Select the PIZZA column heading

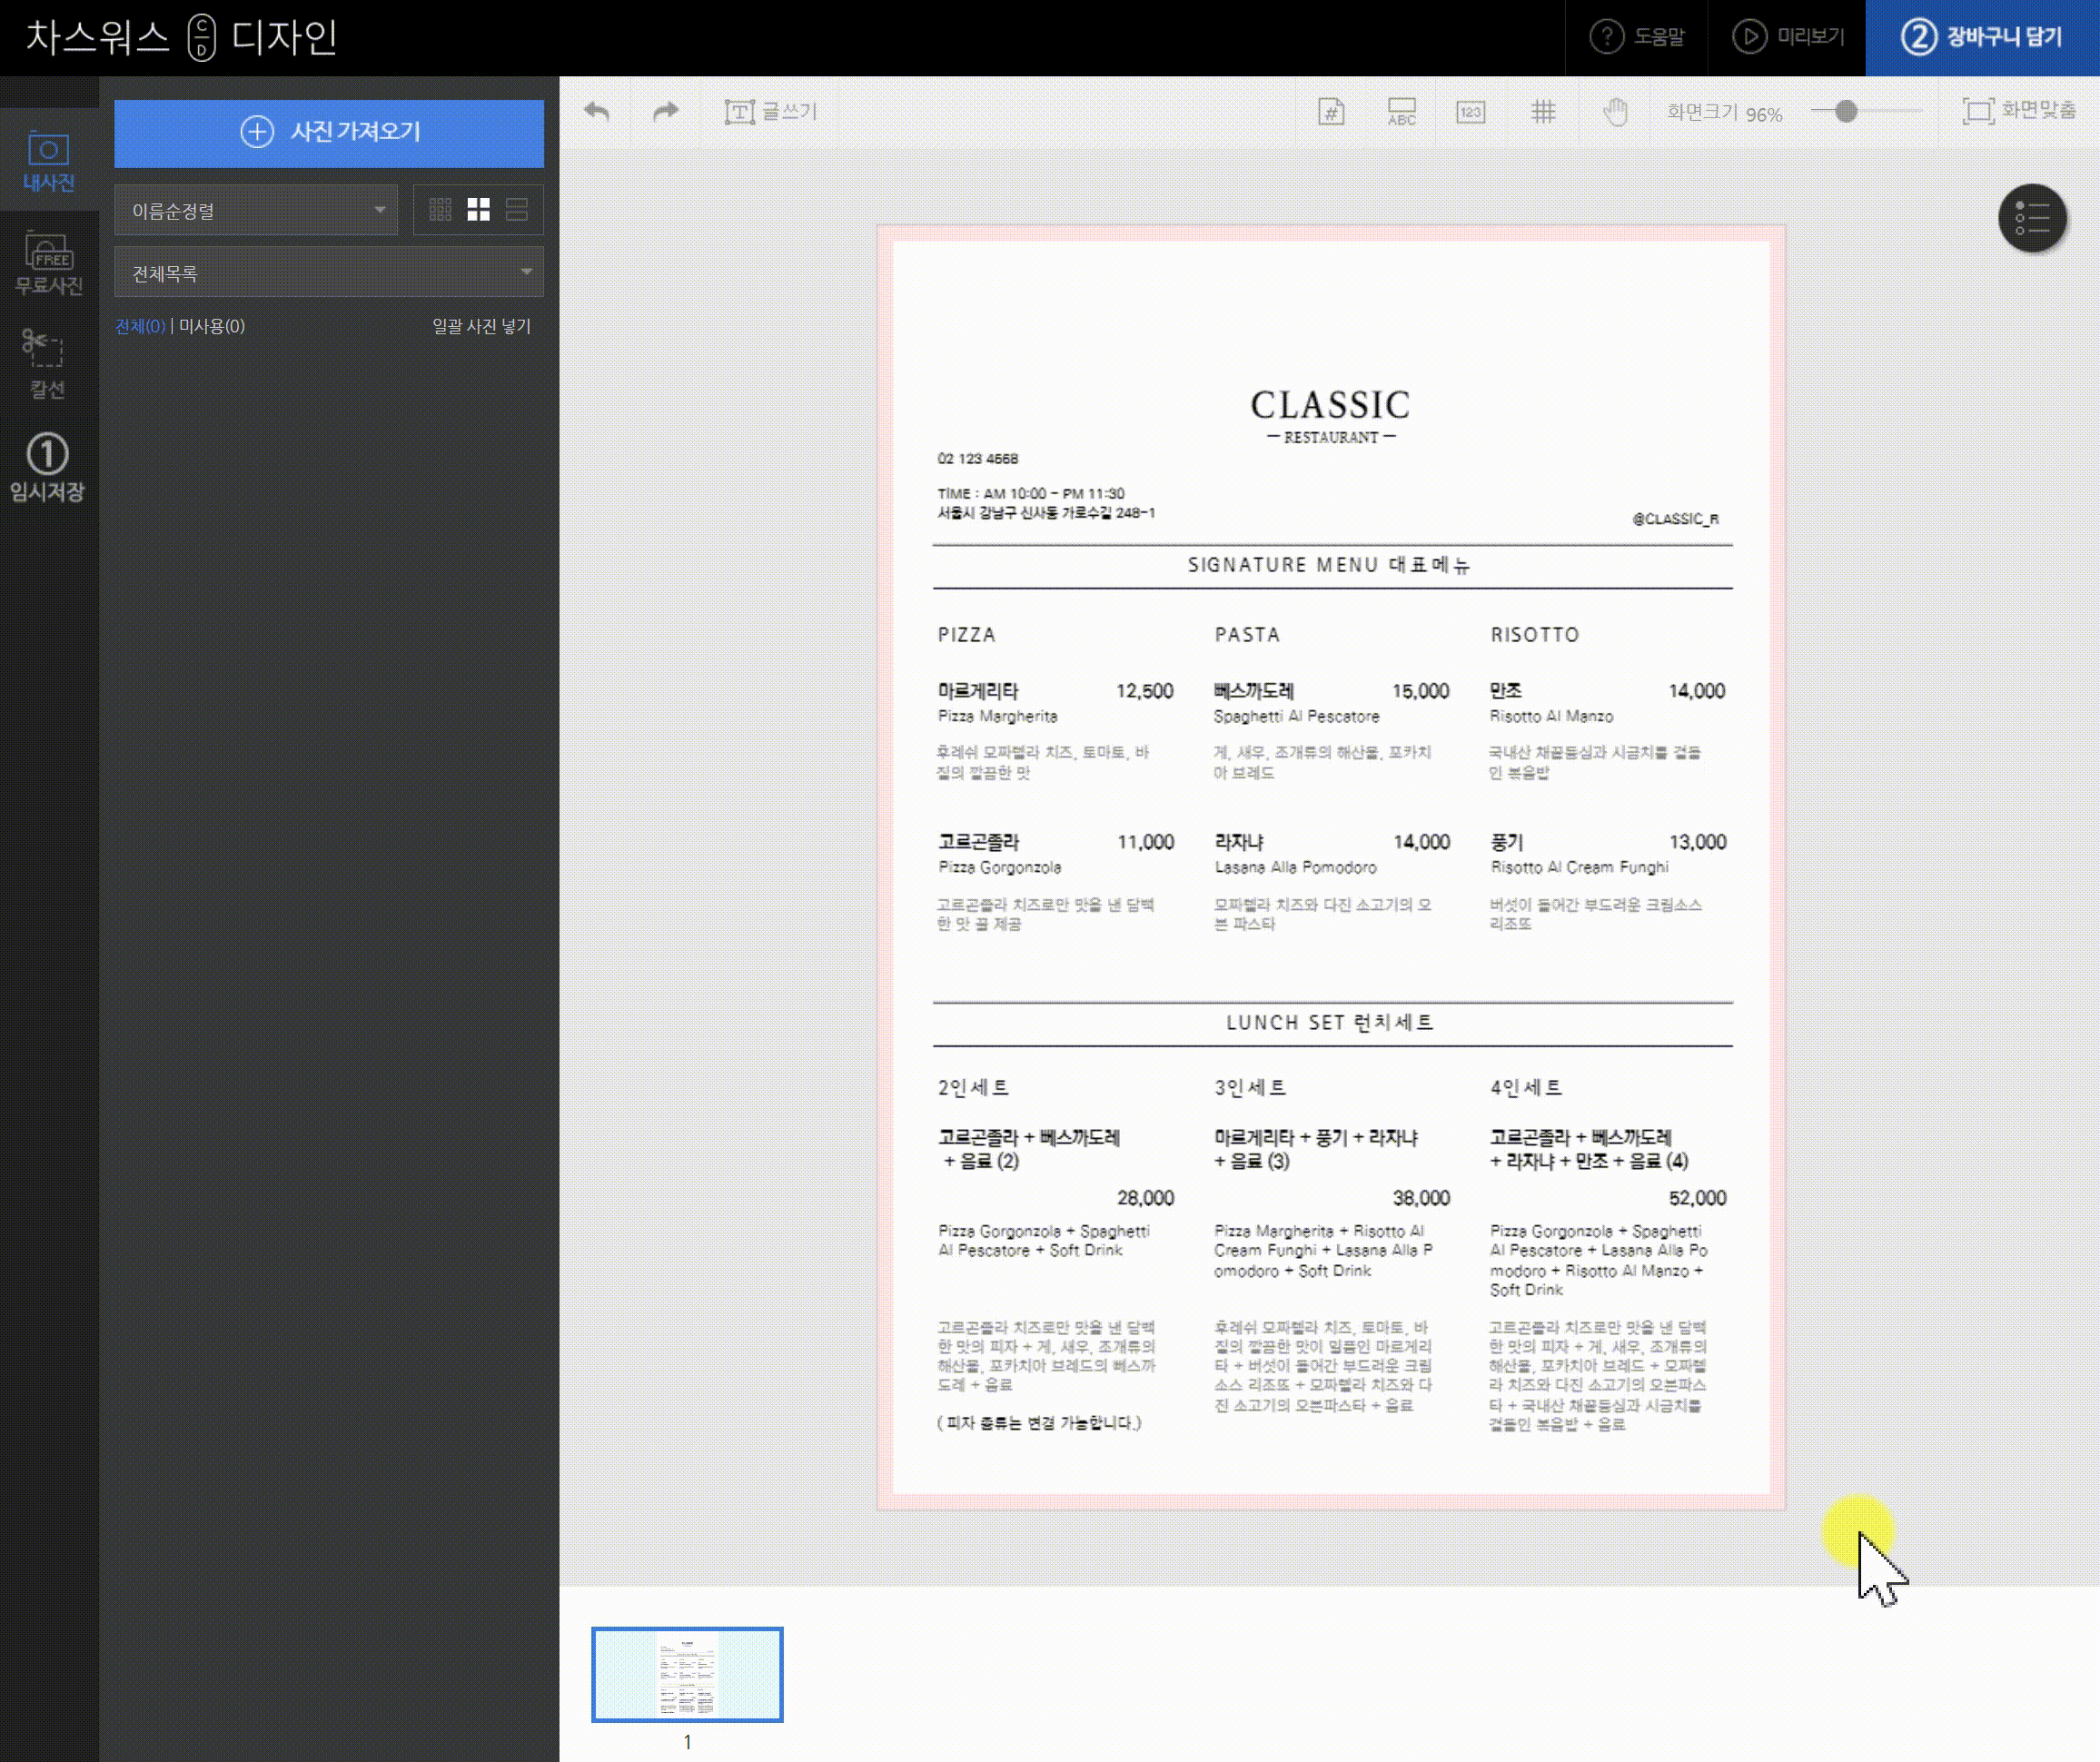(966, 635)
